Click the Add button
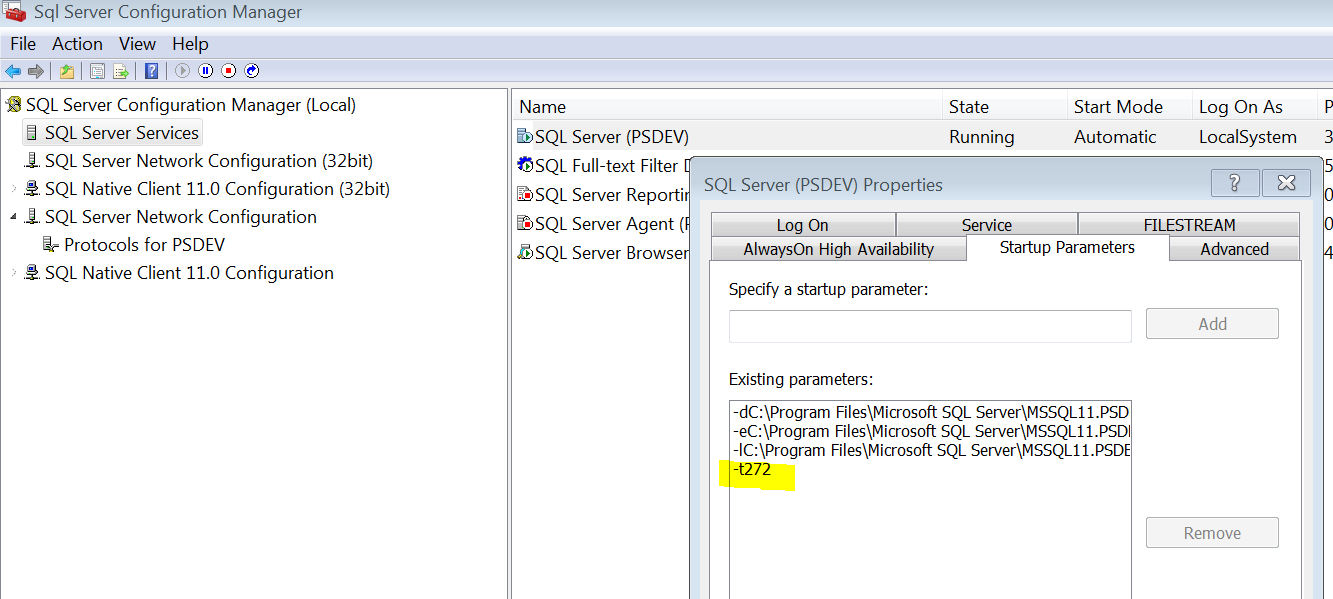Viewport: 1333px width, 599px height. [1212, 324]
